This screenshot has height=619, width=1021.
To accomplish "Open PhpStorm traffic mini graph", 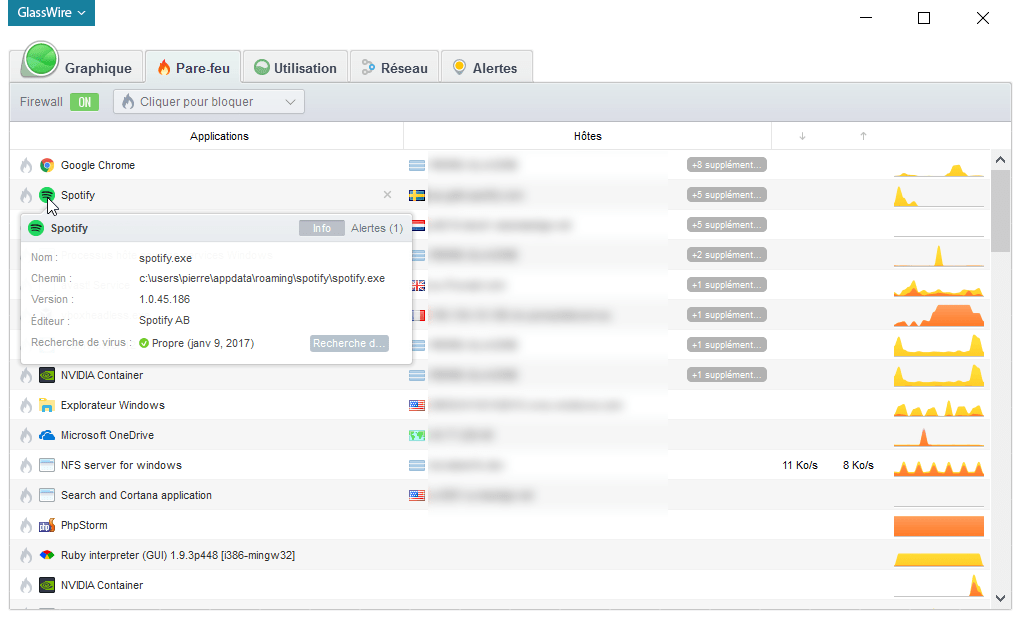I will coord(938,526).
